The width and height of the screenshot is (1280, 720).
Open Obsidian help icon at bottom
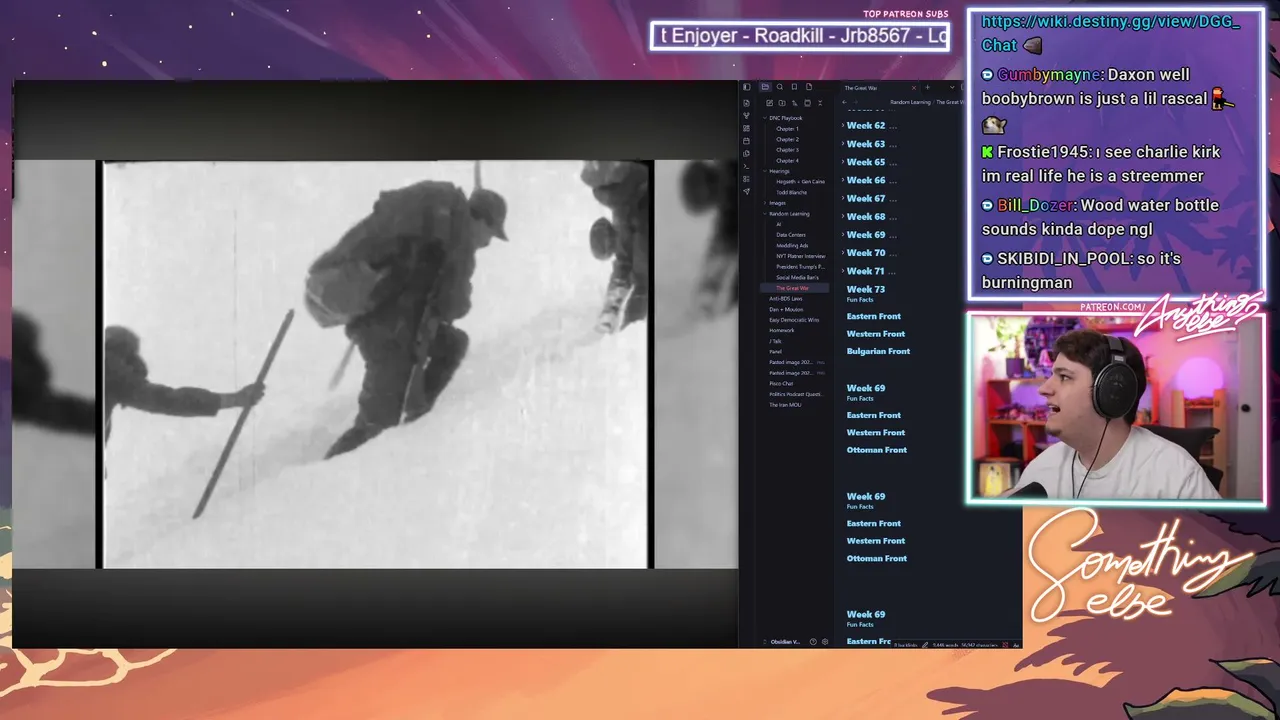(813, 642)
